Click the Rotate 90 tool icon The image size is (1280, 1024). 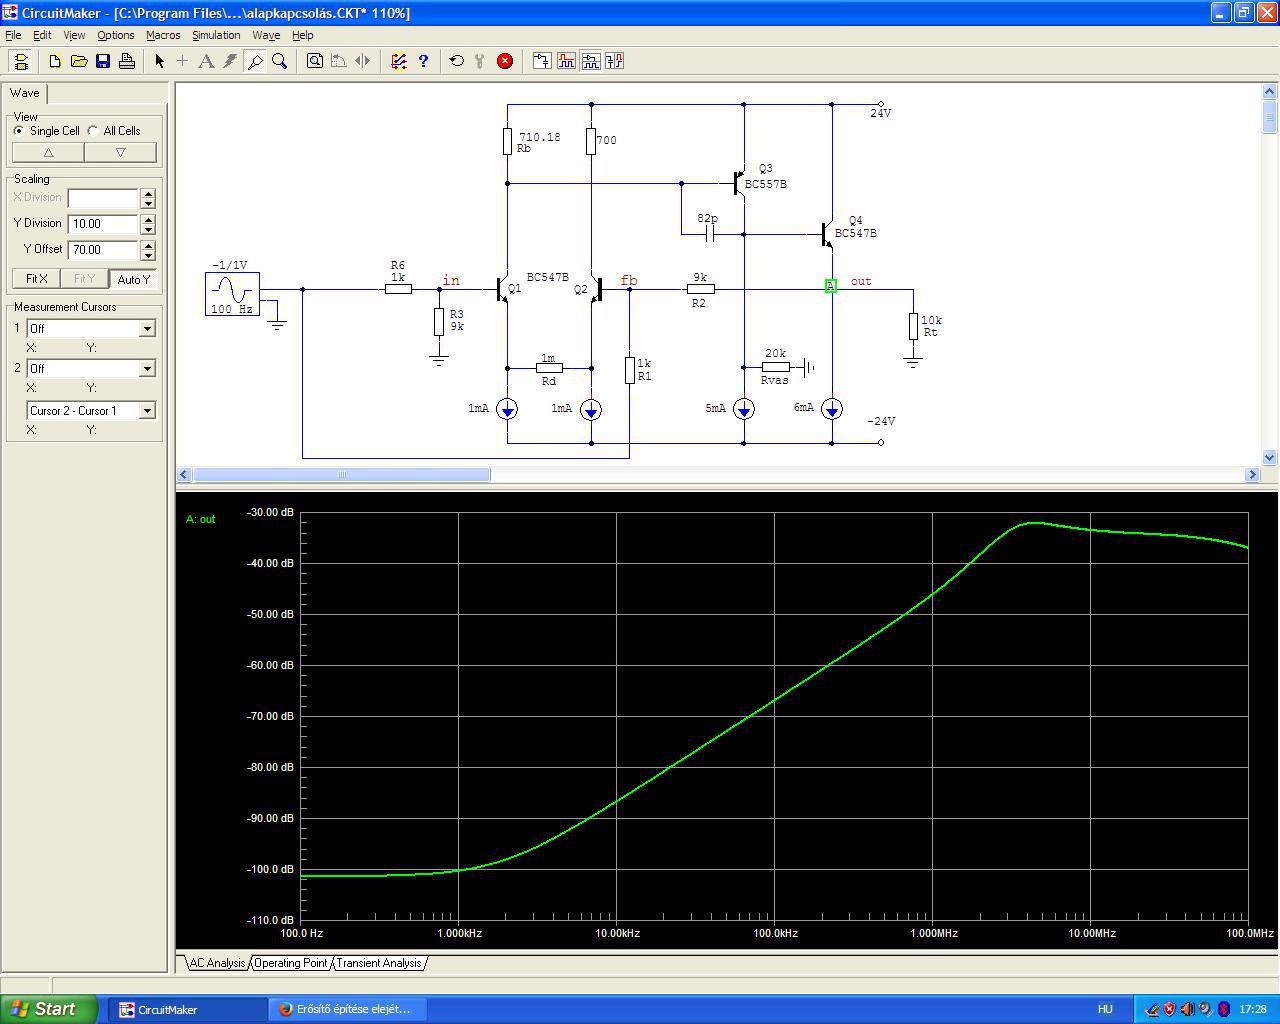click(339, 61)
